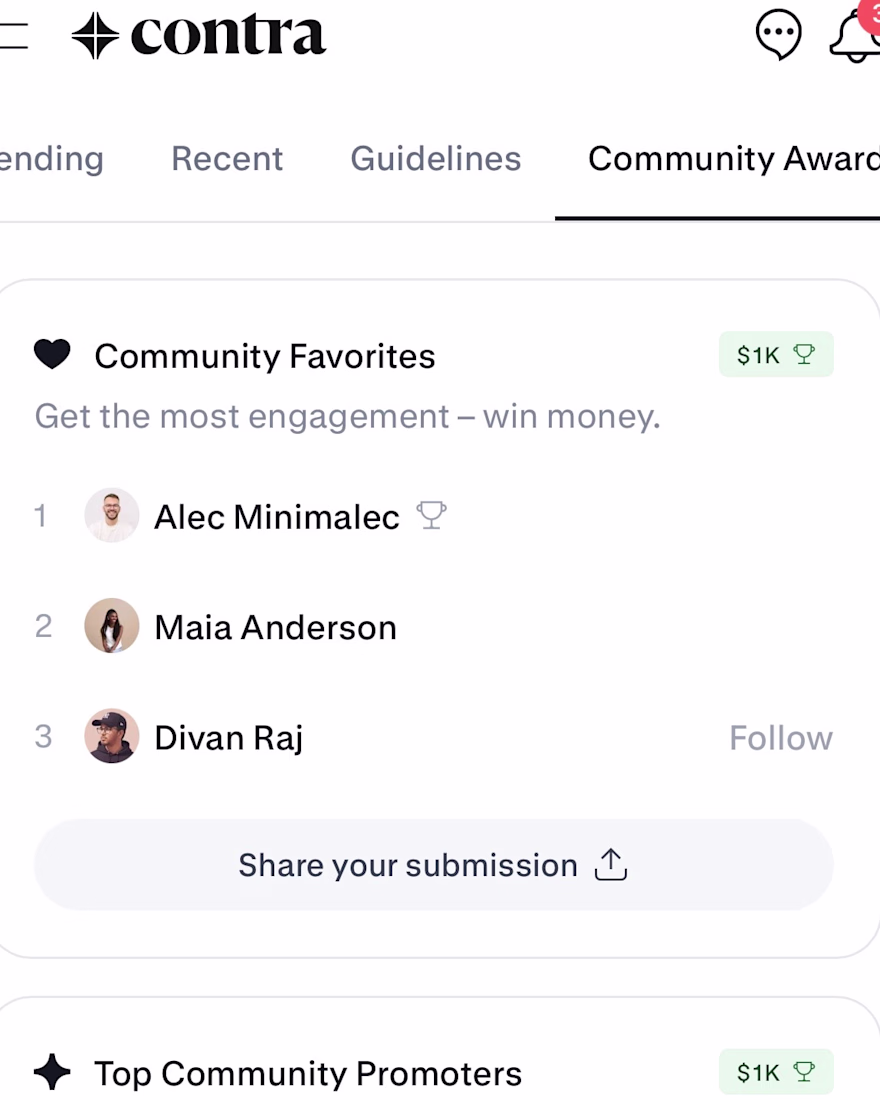Image resolution: width=880 pixels, height=1100 pixels.
Task: Click the star icon beside Top Community Promoters
Action: pyautogui.click(x=52, y=1073)
